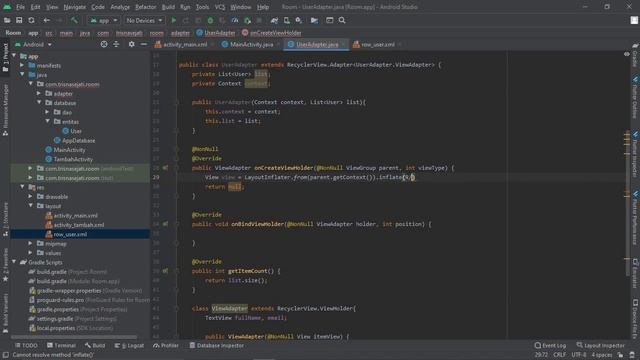Click the Make Project hammer icon
Screen dimensions: 640x360
click(74, 20)
